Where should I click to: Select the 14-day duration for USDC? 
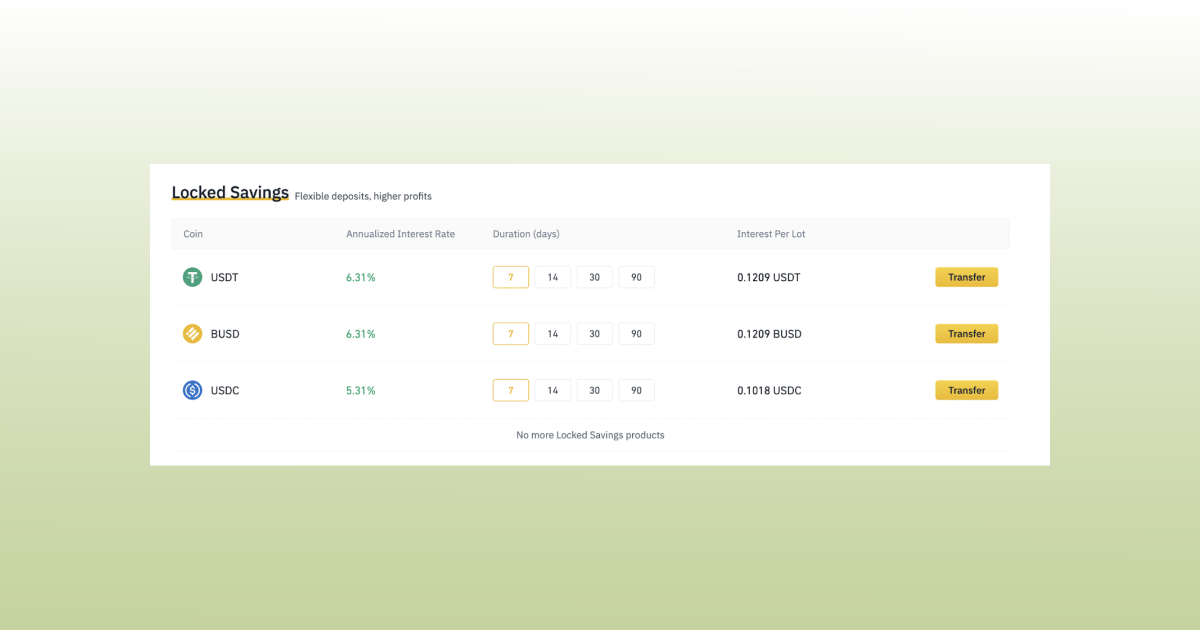(x=552, y=390)
